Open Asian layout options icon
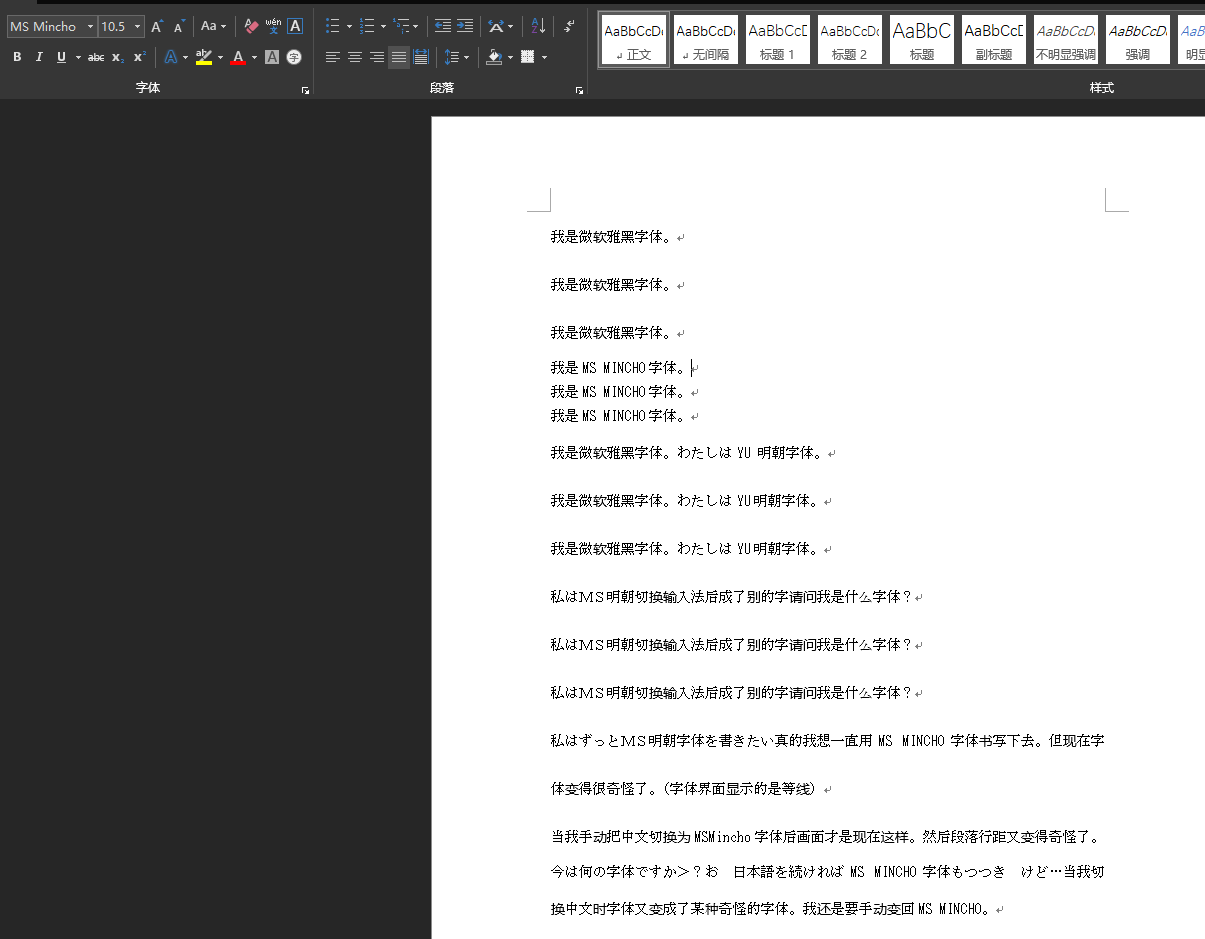1205x939 pixels. [496, 27]
